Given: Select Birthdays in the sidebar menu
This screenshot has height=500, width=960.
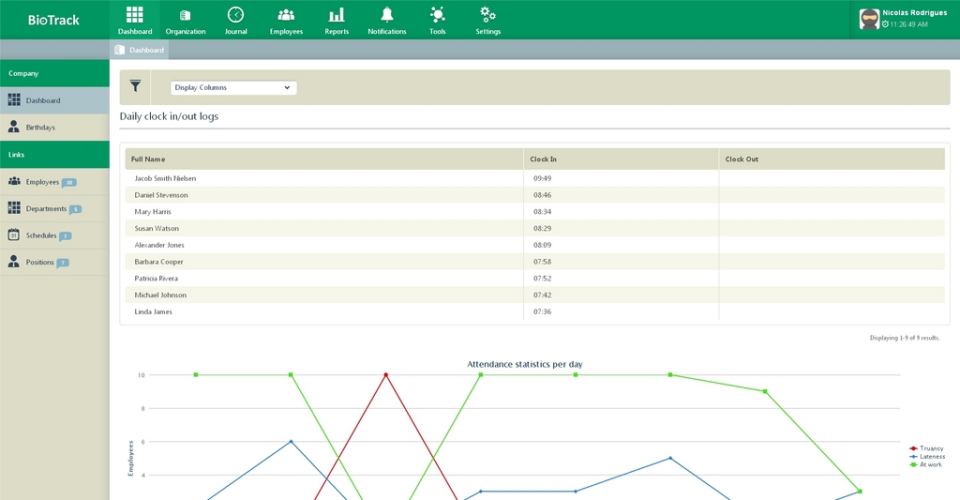Looking at the screenshot, I should point(54,127).
